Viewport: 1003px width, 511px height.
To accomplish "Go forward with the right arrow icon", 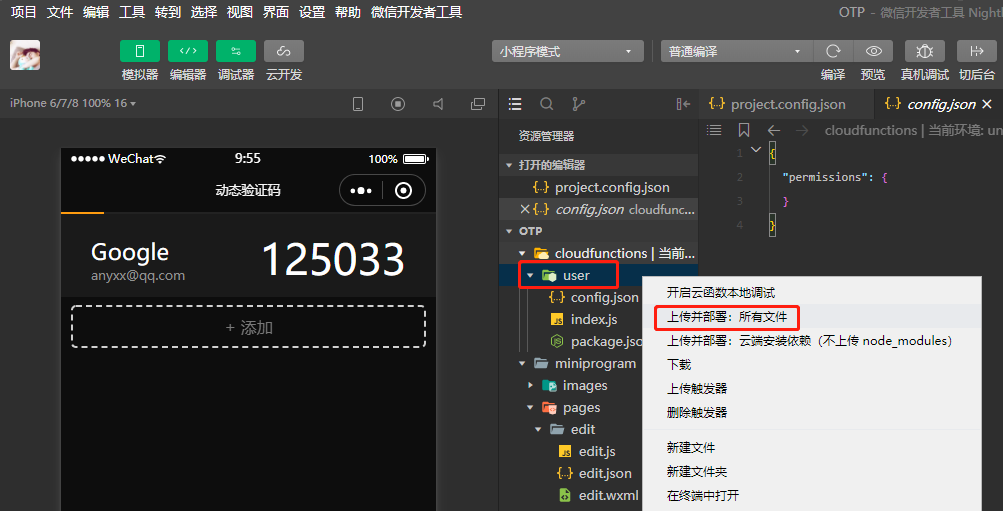I will pos(802,130).
